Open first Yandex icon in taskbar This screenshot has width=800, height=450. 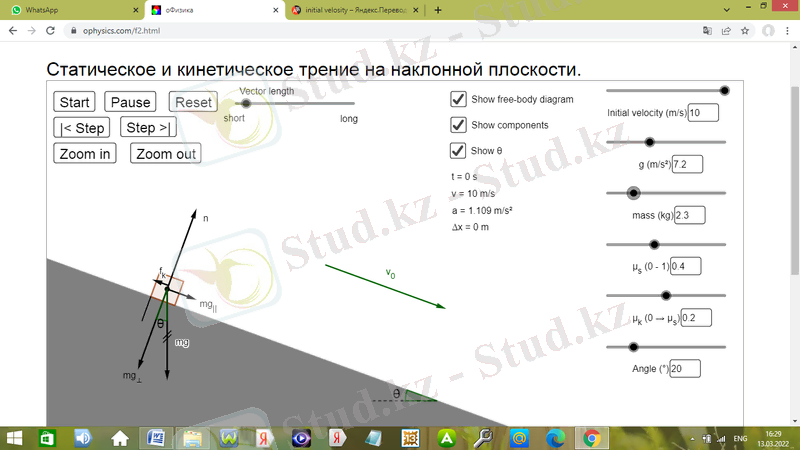tap(264, 438)
